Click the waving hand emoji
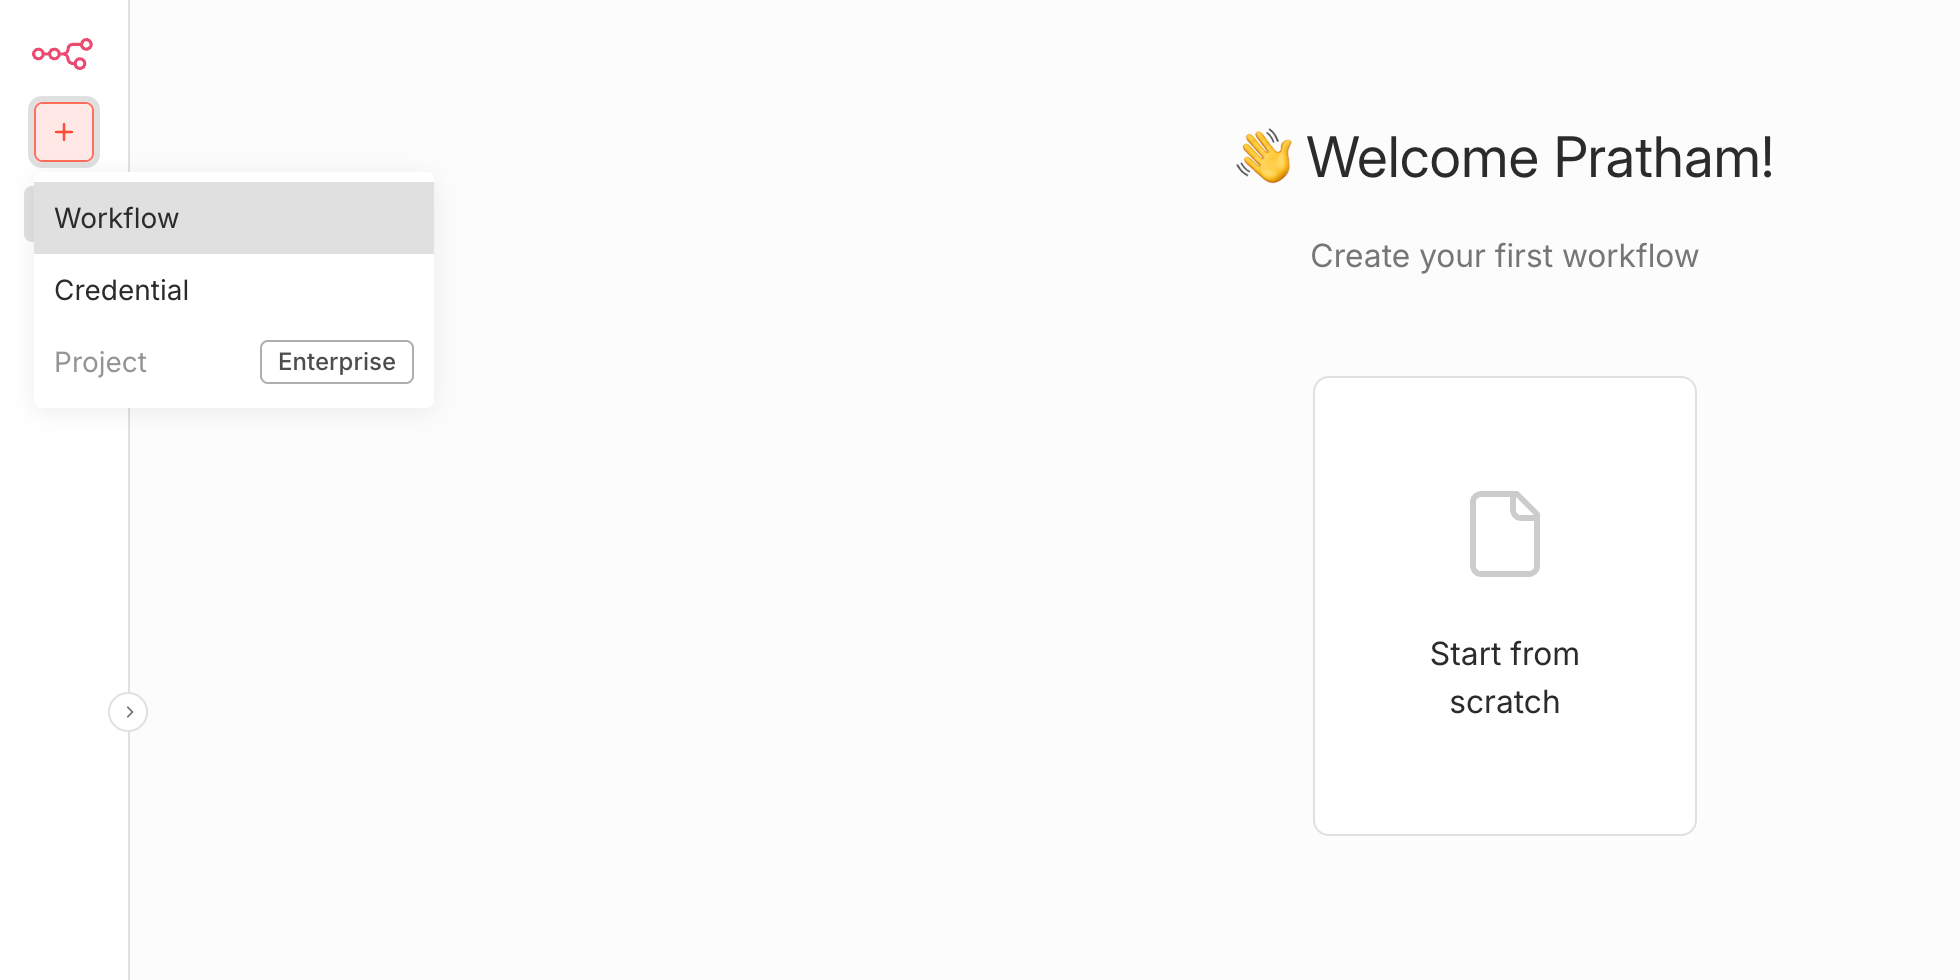 pyautogui.click(x=1264, y=157)
